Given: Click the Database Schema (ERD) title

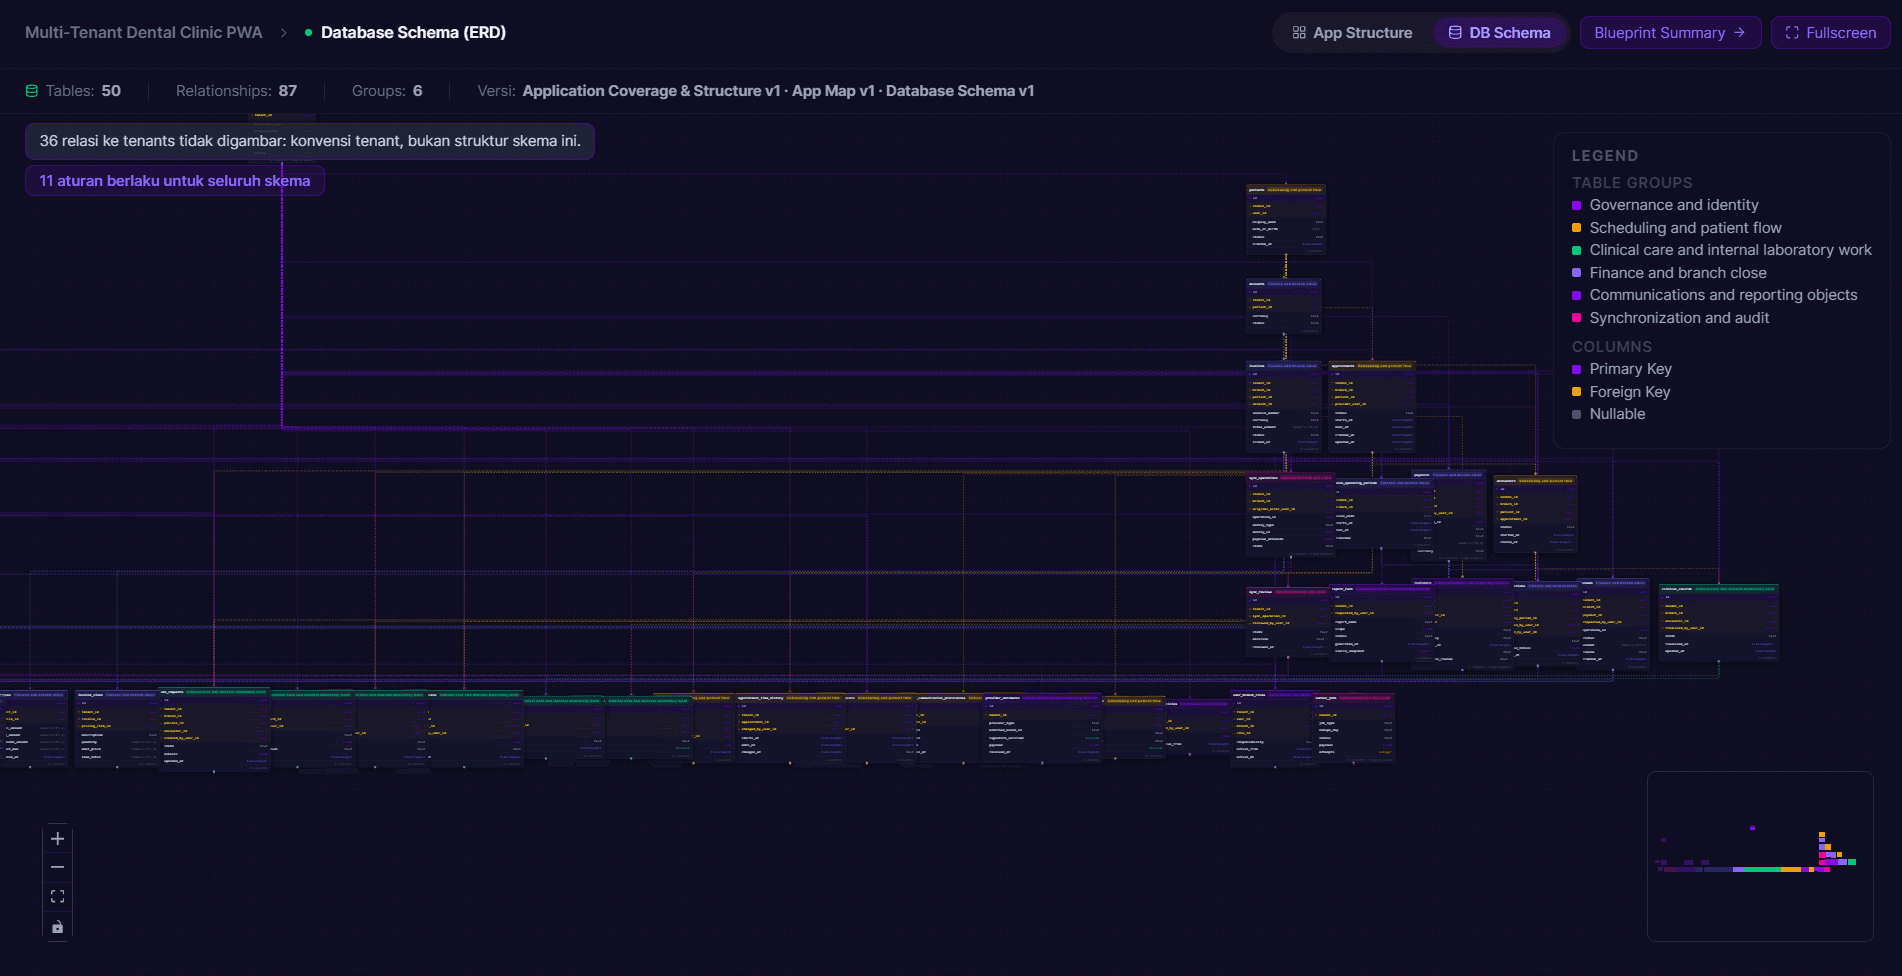Looking at the screenshot, I should 413,33.
